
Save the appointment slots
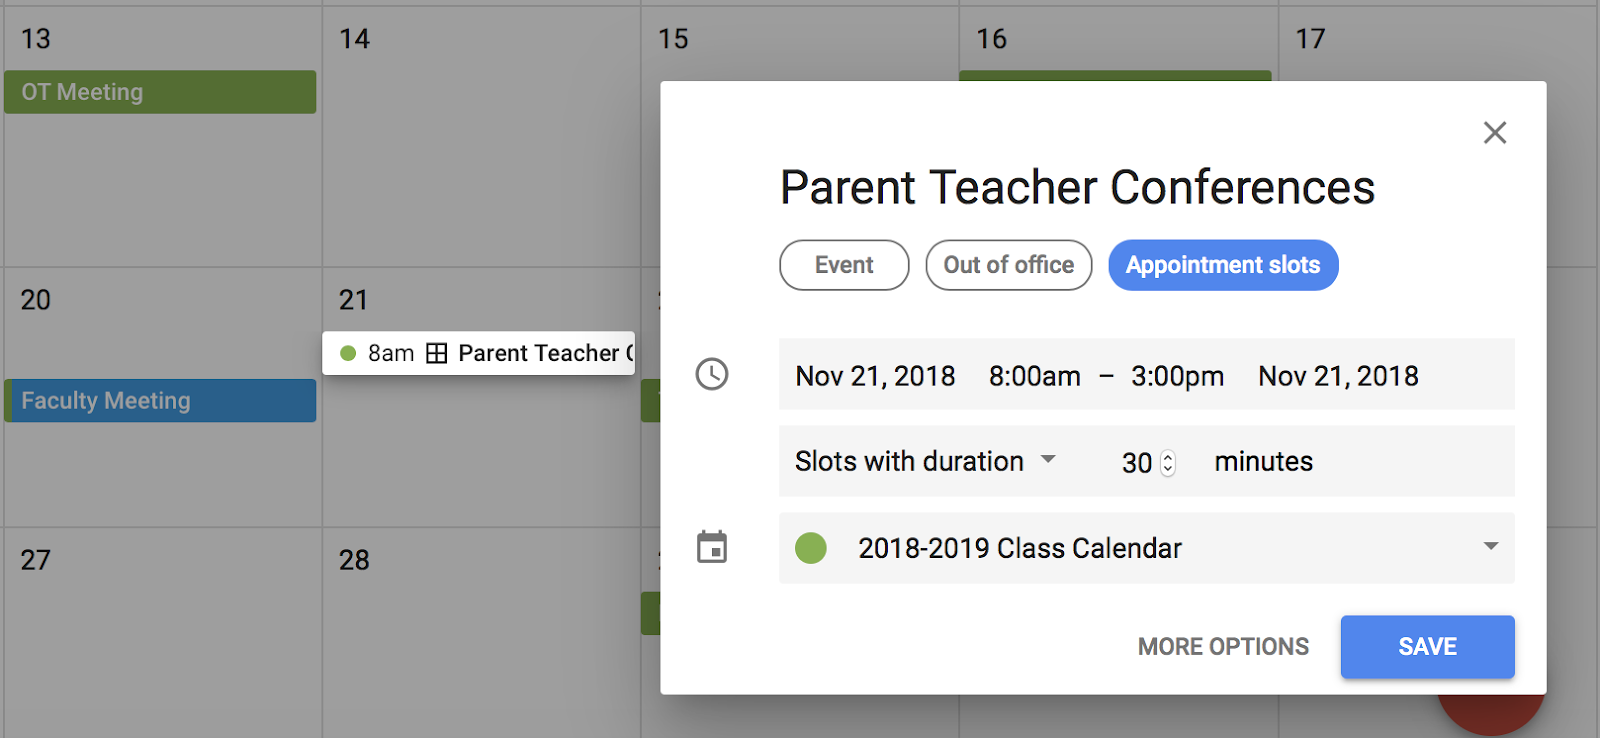pyautogui.click(x=1427, y=647)
